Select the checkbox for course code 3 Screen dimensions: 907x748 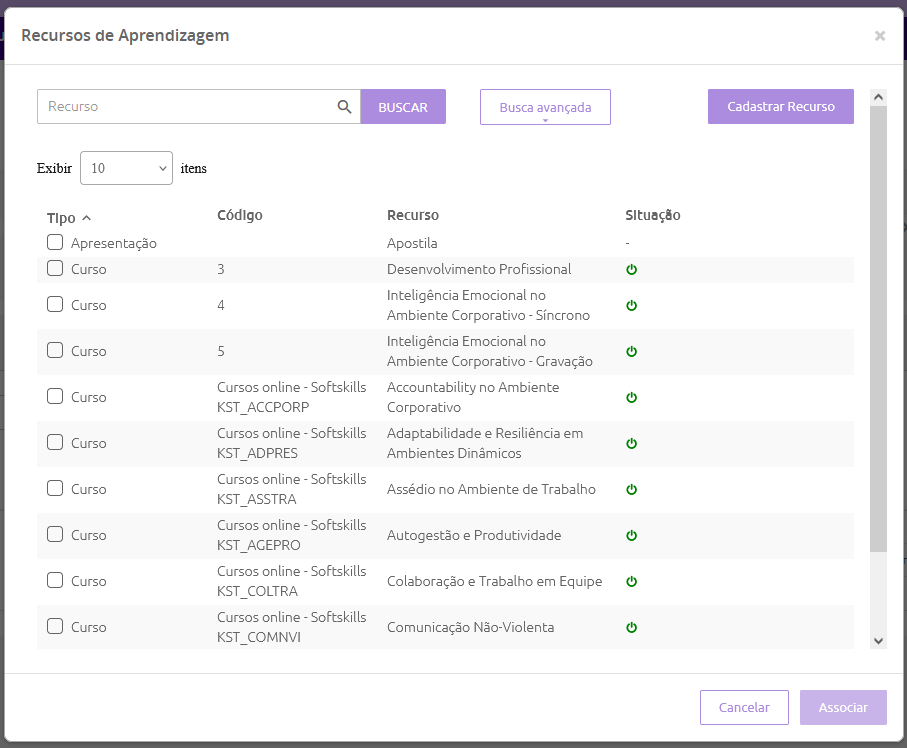(x=55, y=268)
